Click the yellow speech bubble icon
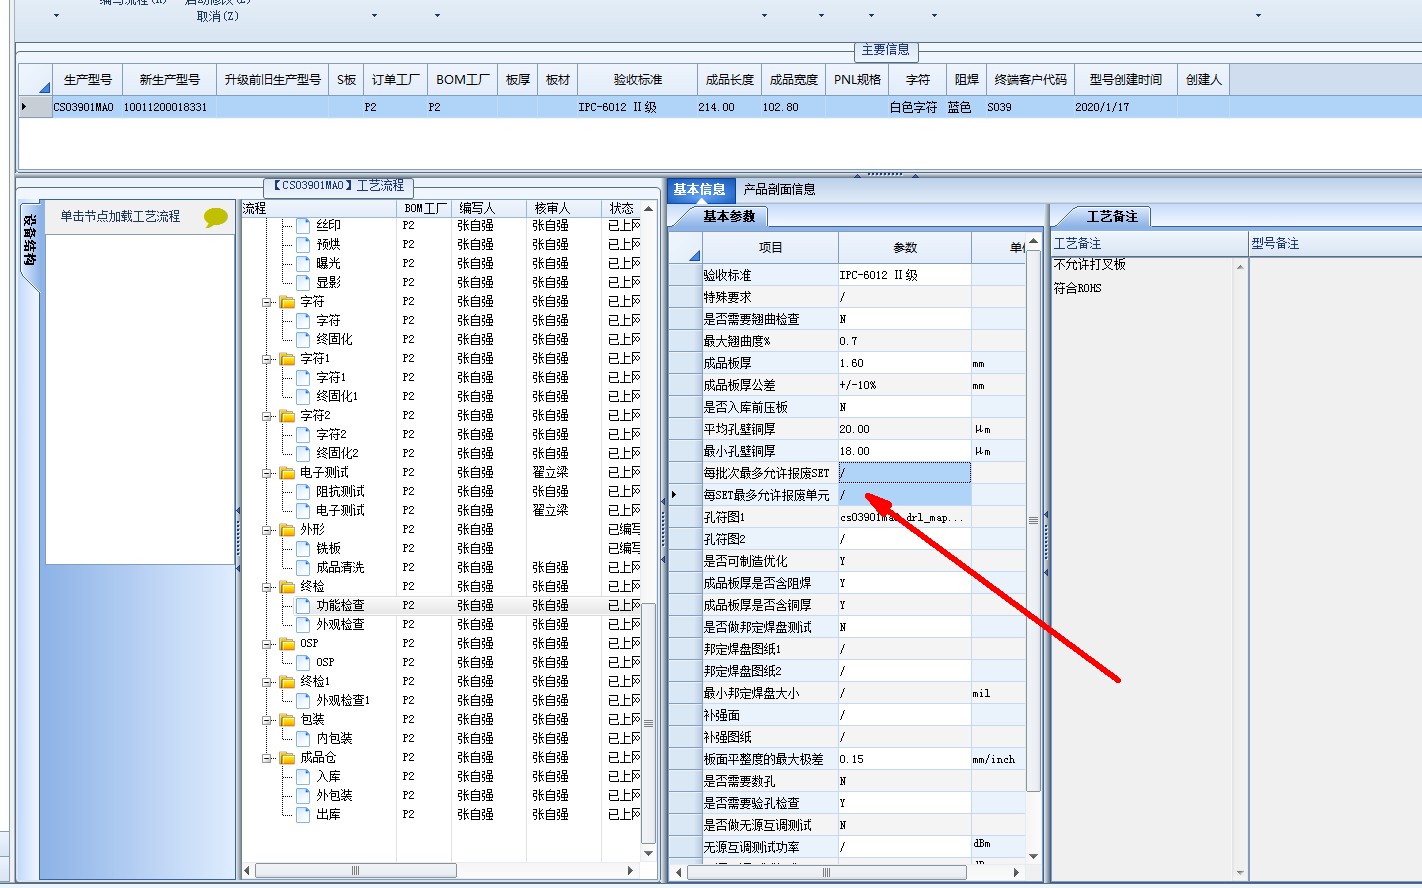1422x888 pixels. pyautogui.click(x=216, y=217)
